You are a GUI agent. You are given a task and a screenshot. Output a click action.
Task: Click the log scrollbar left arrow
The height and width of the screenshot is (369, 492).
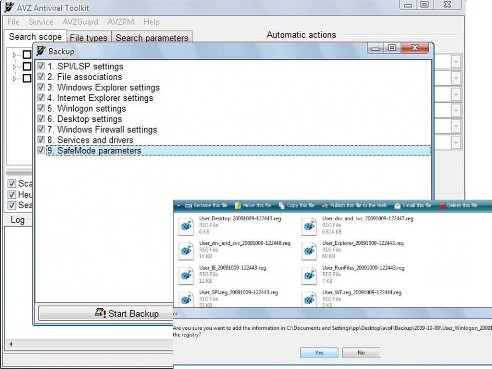pyautogui.click(x=11, y=344)
